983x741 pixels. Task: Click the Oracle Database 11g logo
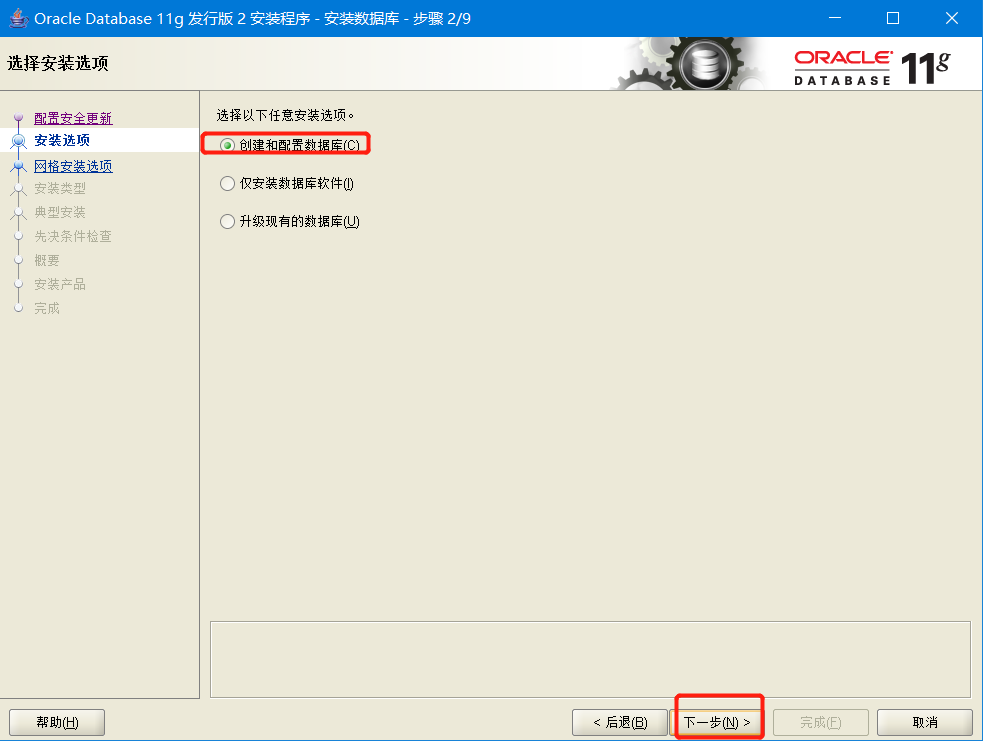click(872, 68)
